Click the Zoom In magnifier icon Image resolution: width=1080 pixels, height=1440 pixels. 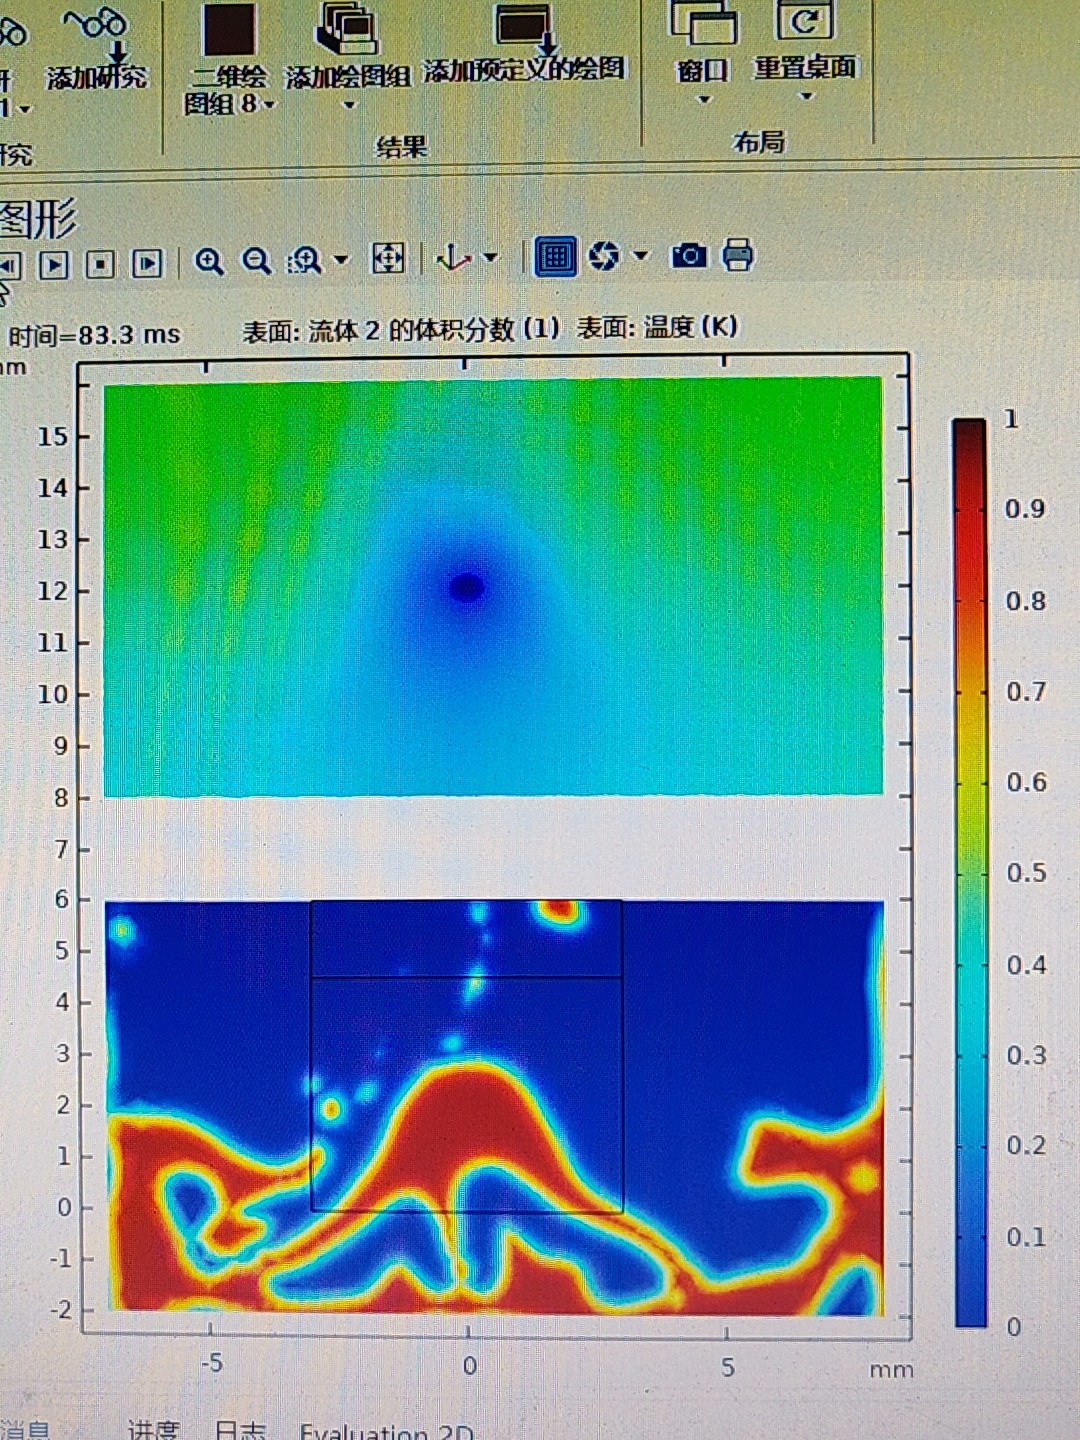coord(209,262)
